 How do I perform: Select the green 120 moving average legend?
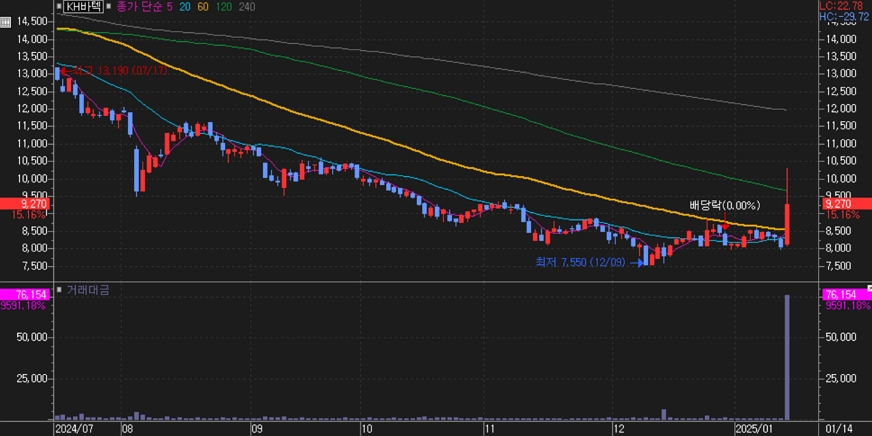[x=226, y=6]
